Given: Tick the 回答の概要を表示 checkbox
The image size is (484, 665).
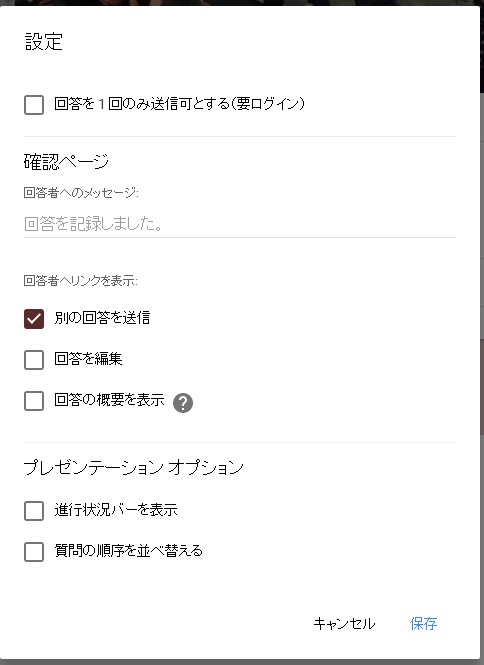Looking at the screenshot, I should pyautogui.click(x=34, y=401).
